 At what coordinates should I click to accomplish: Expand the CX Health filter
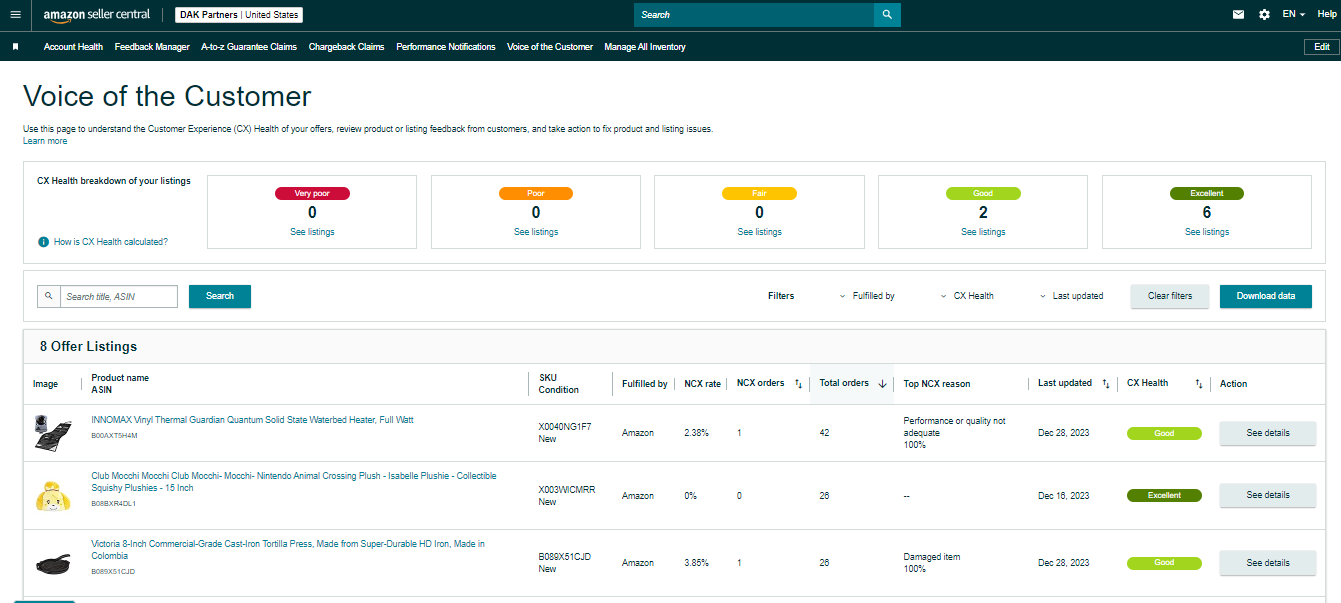(x=967, y=296)
